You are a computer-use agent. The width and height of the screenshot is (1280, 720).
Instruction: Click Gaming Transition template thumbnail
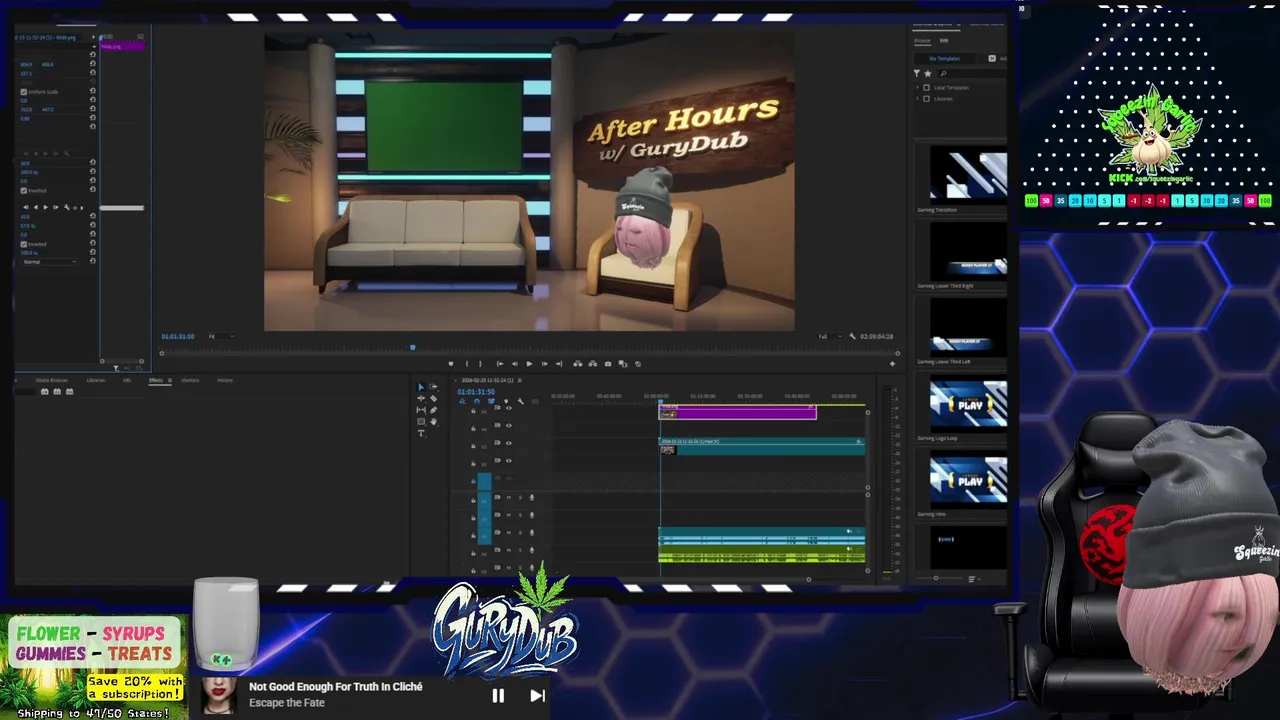click(x=968, y=175)
